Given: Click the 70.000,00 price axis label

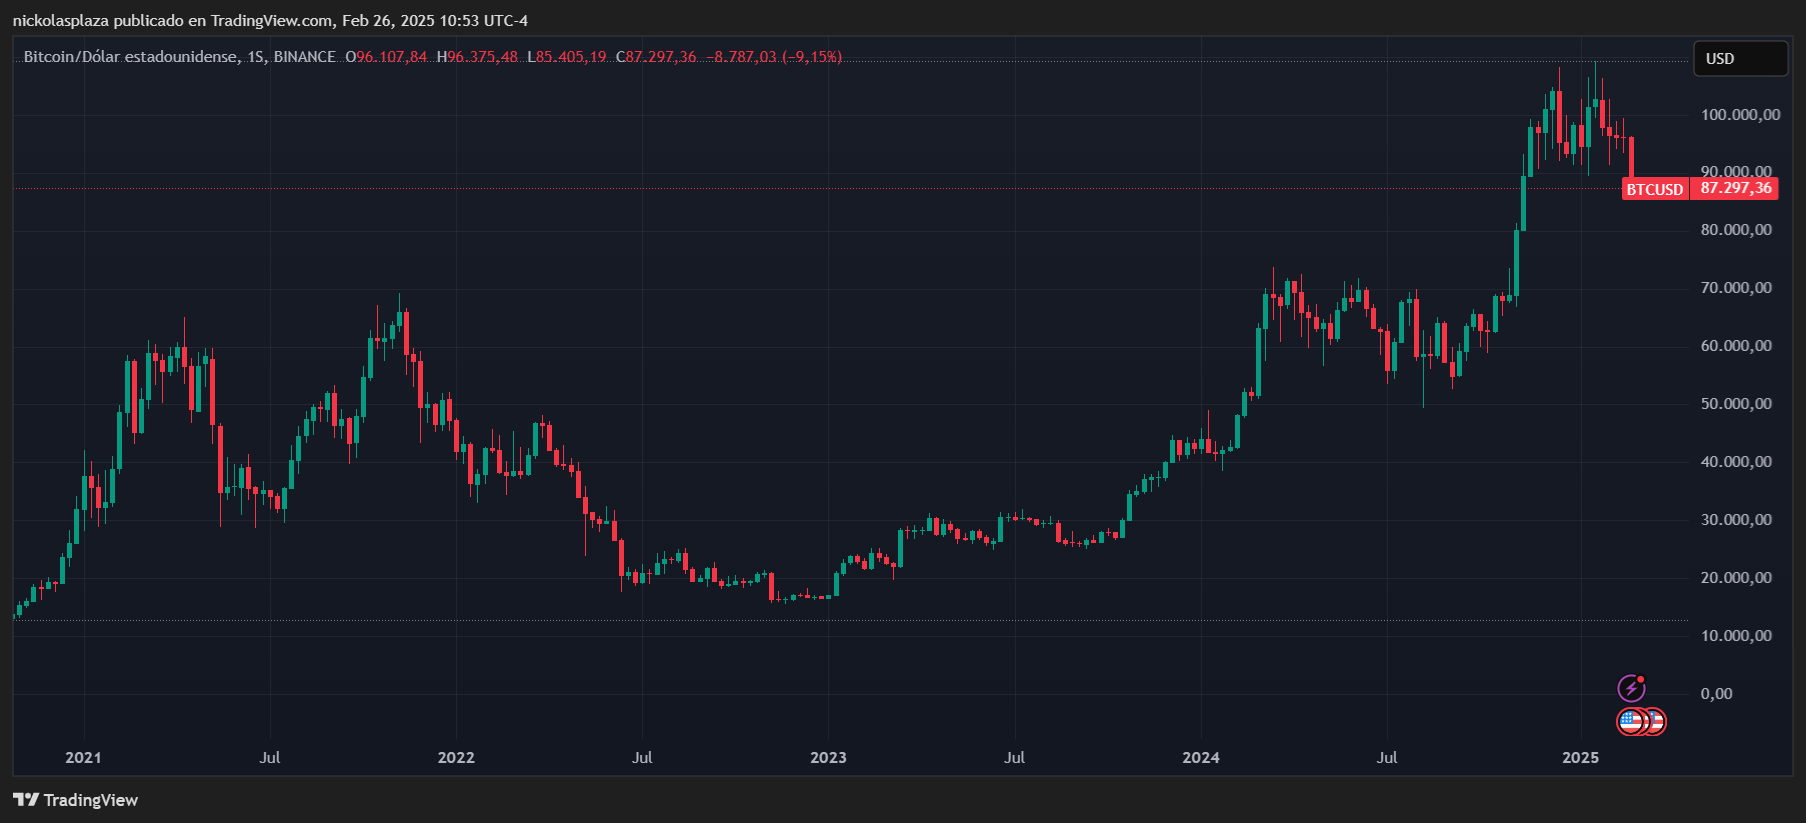Looking at the screenshot, I should [1736, 288].
